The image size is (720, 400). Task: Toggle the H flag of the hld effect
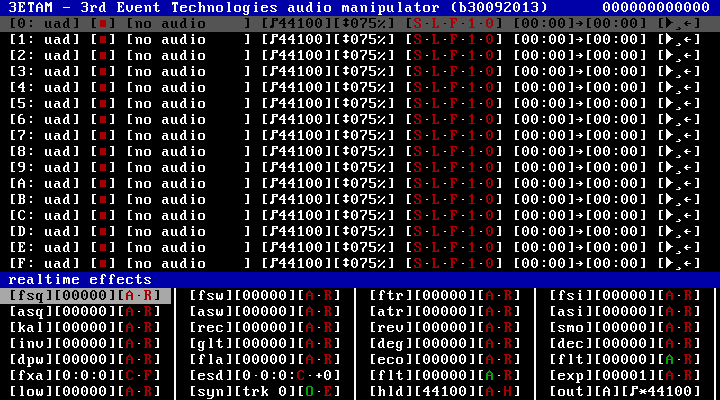(x=507, y=391)
